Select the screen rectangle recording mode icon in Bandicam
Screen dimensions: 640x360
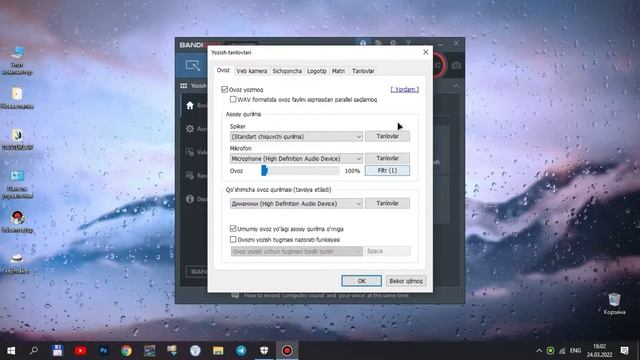coord(192,65)
